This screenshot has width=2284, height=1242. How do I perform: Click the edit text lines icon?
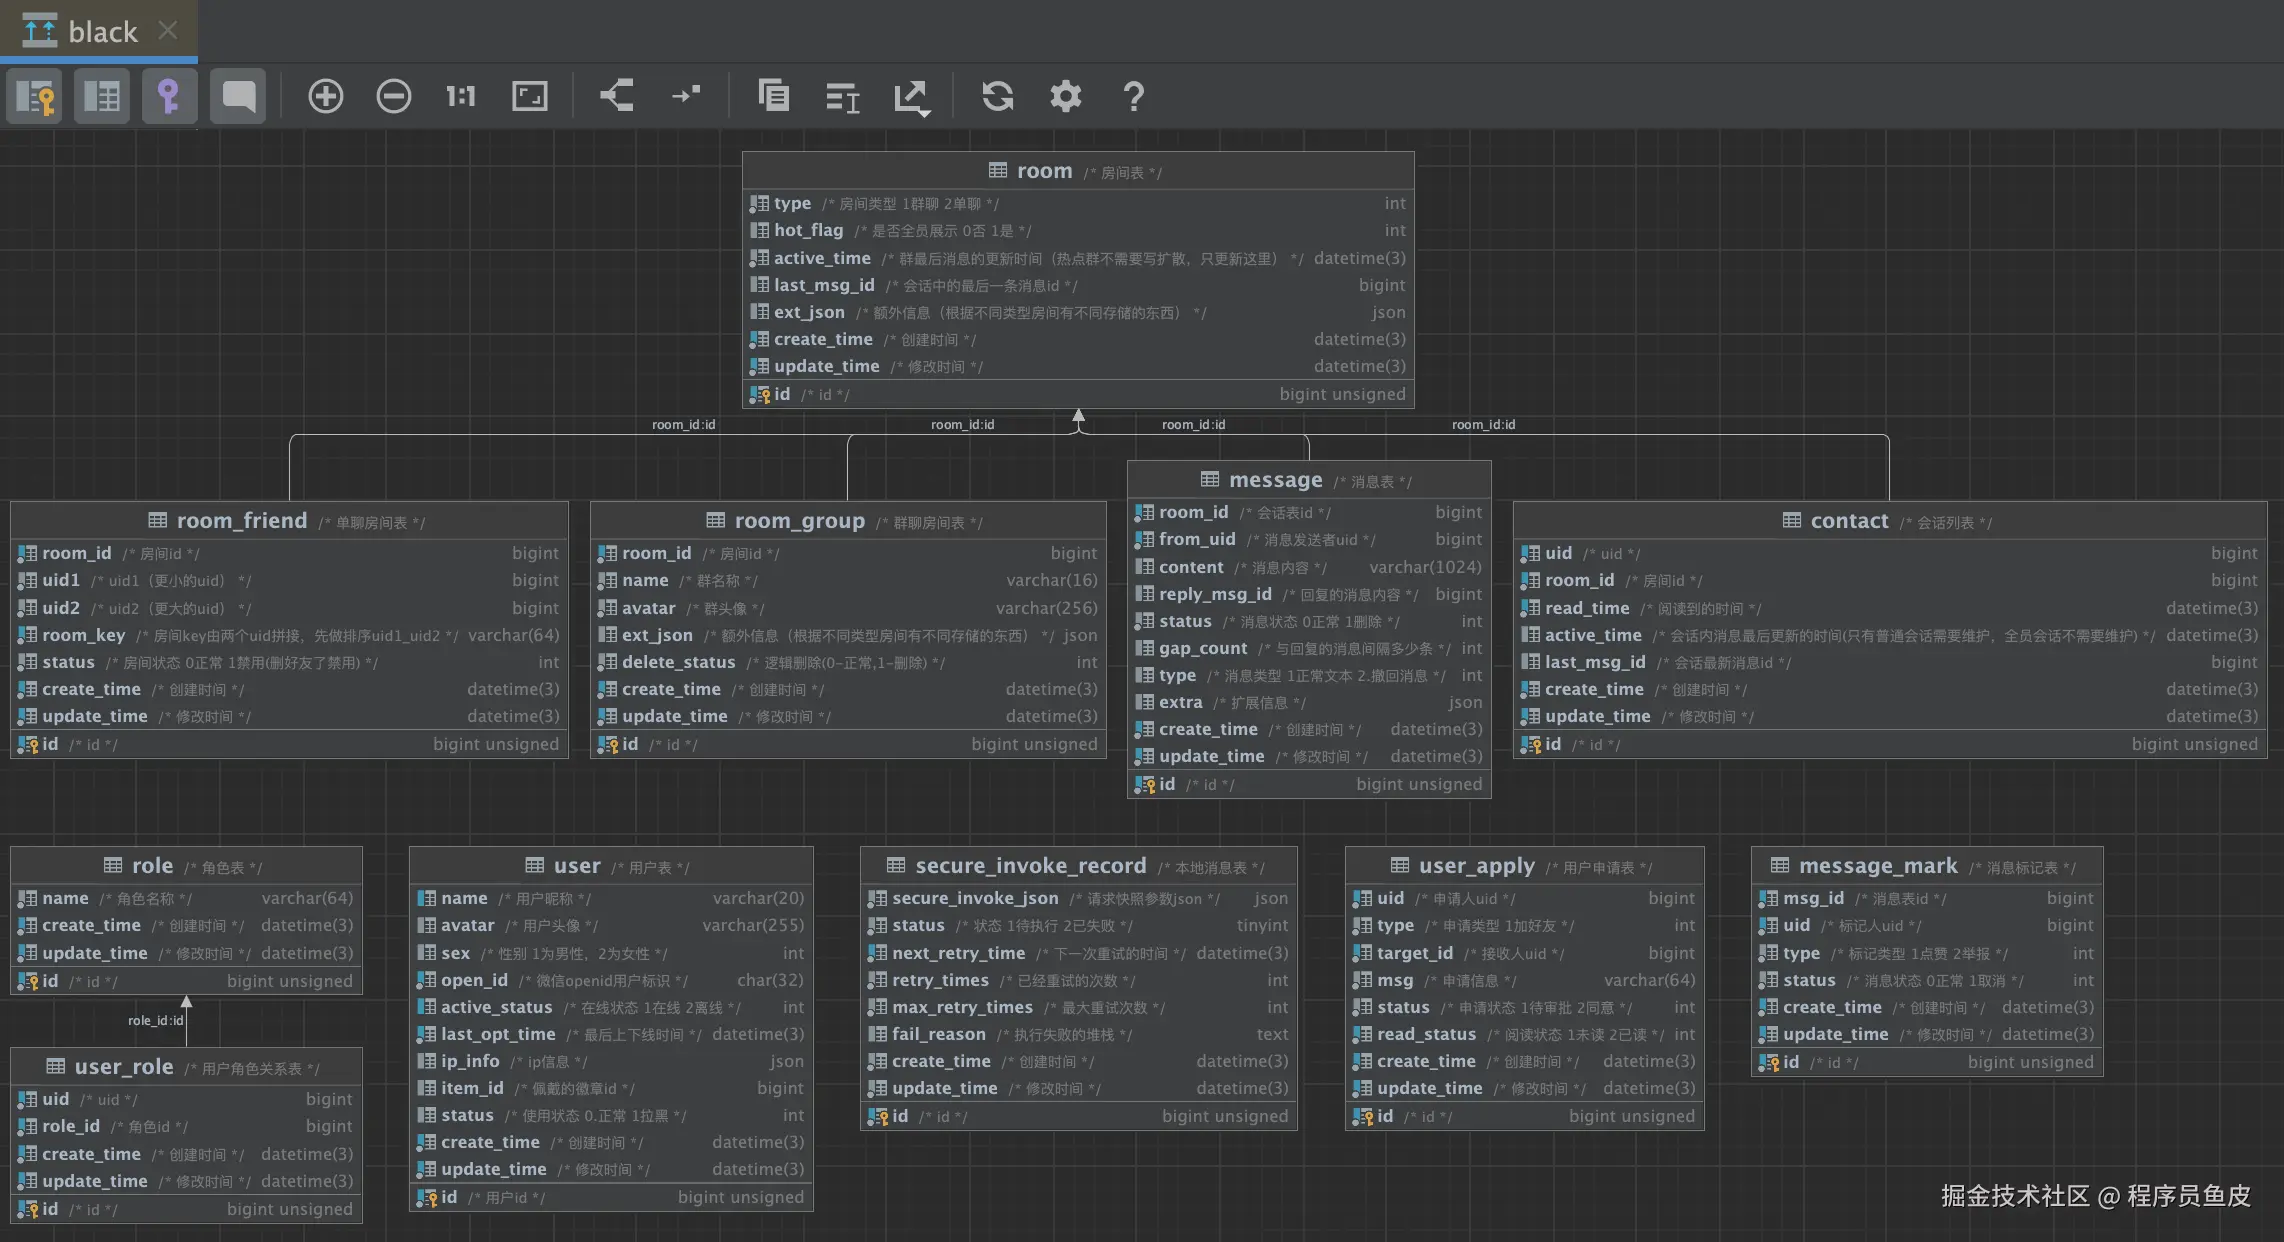[x=842, y=97]
